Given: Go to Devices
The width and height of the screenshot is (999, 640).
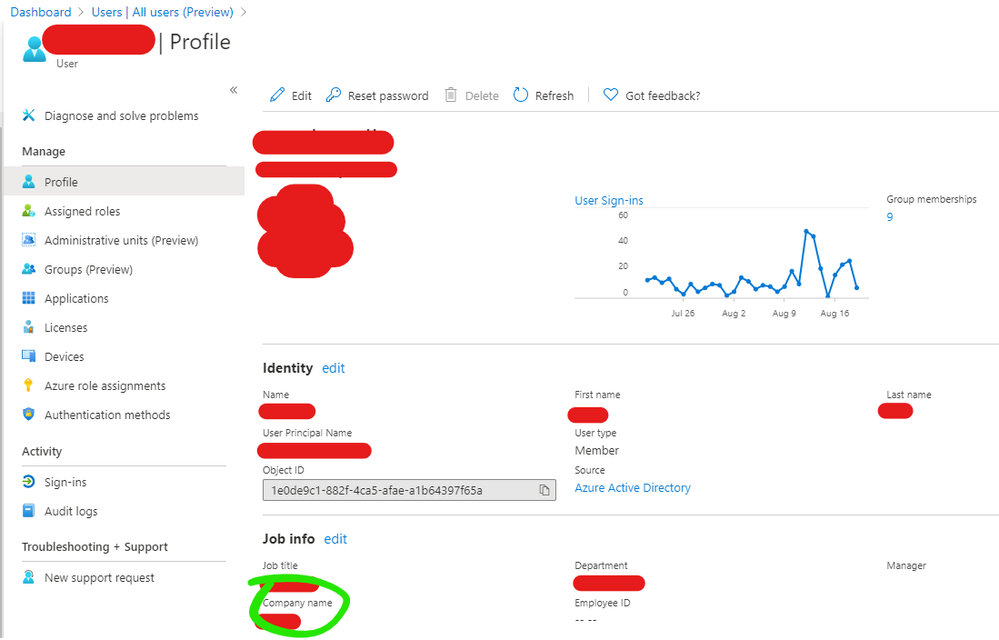Looking at the screenshot, I should click(x=64, y=357).
